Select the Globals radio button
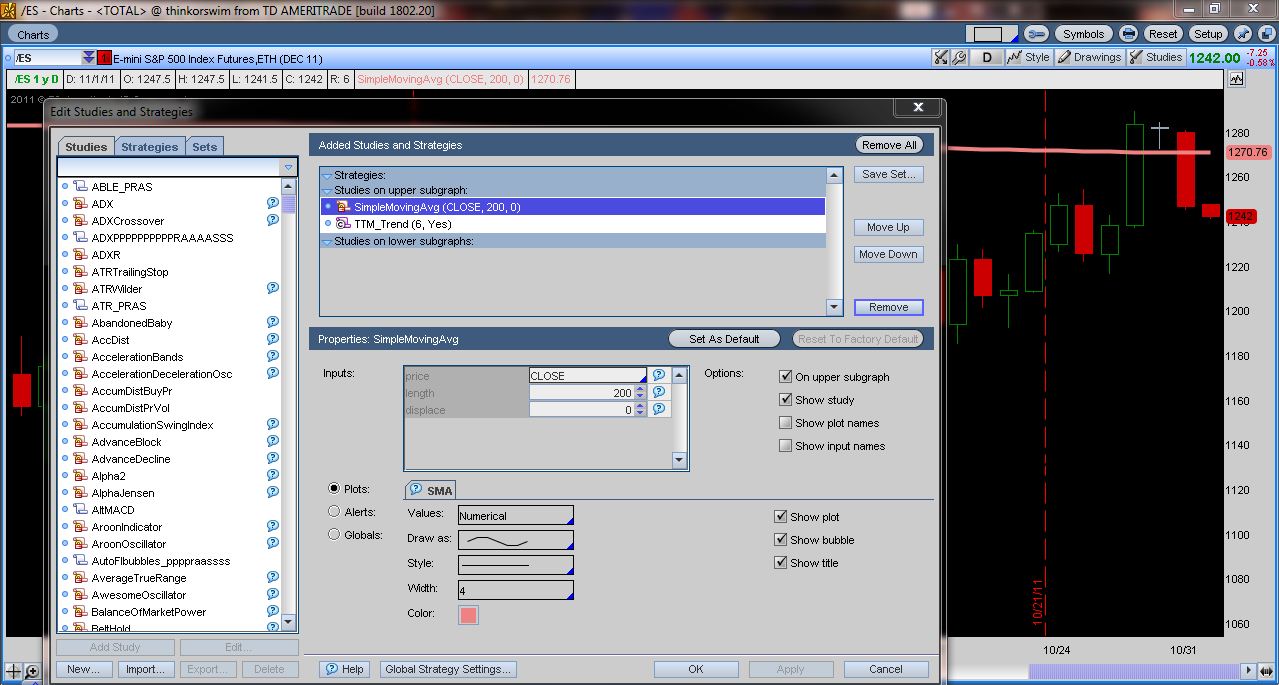The height and width of the screenshot is (685, 1279). pyautogui.click(x=334, y=535)
